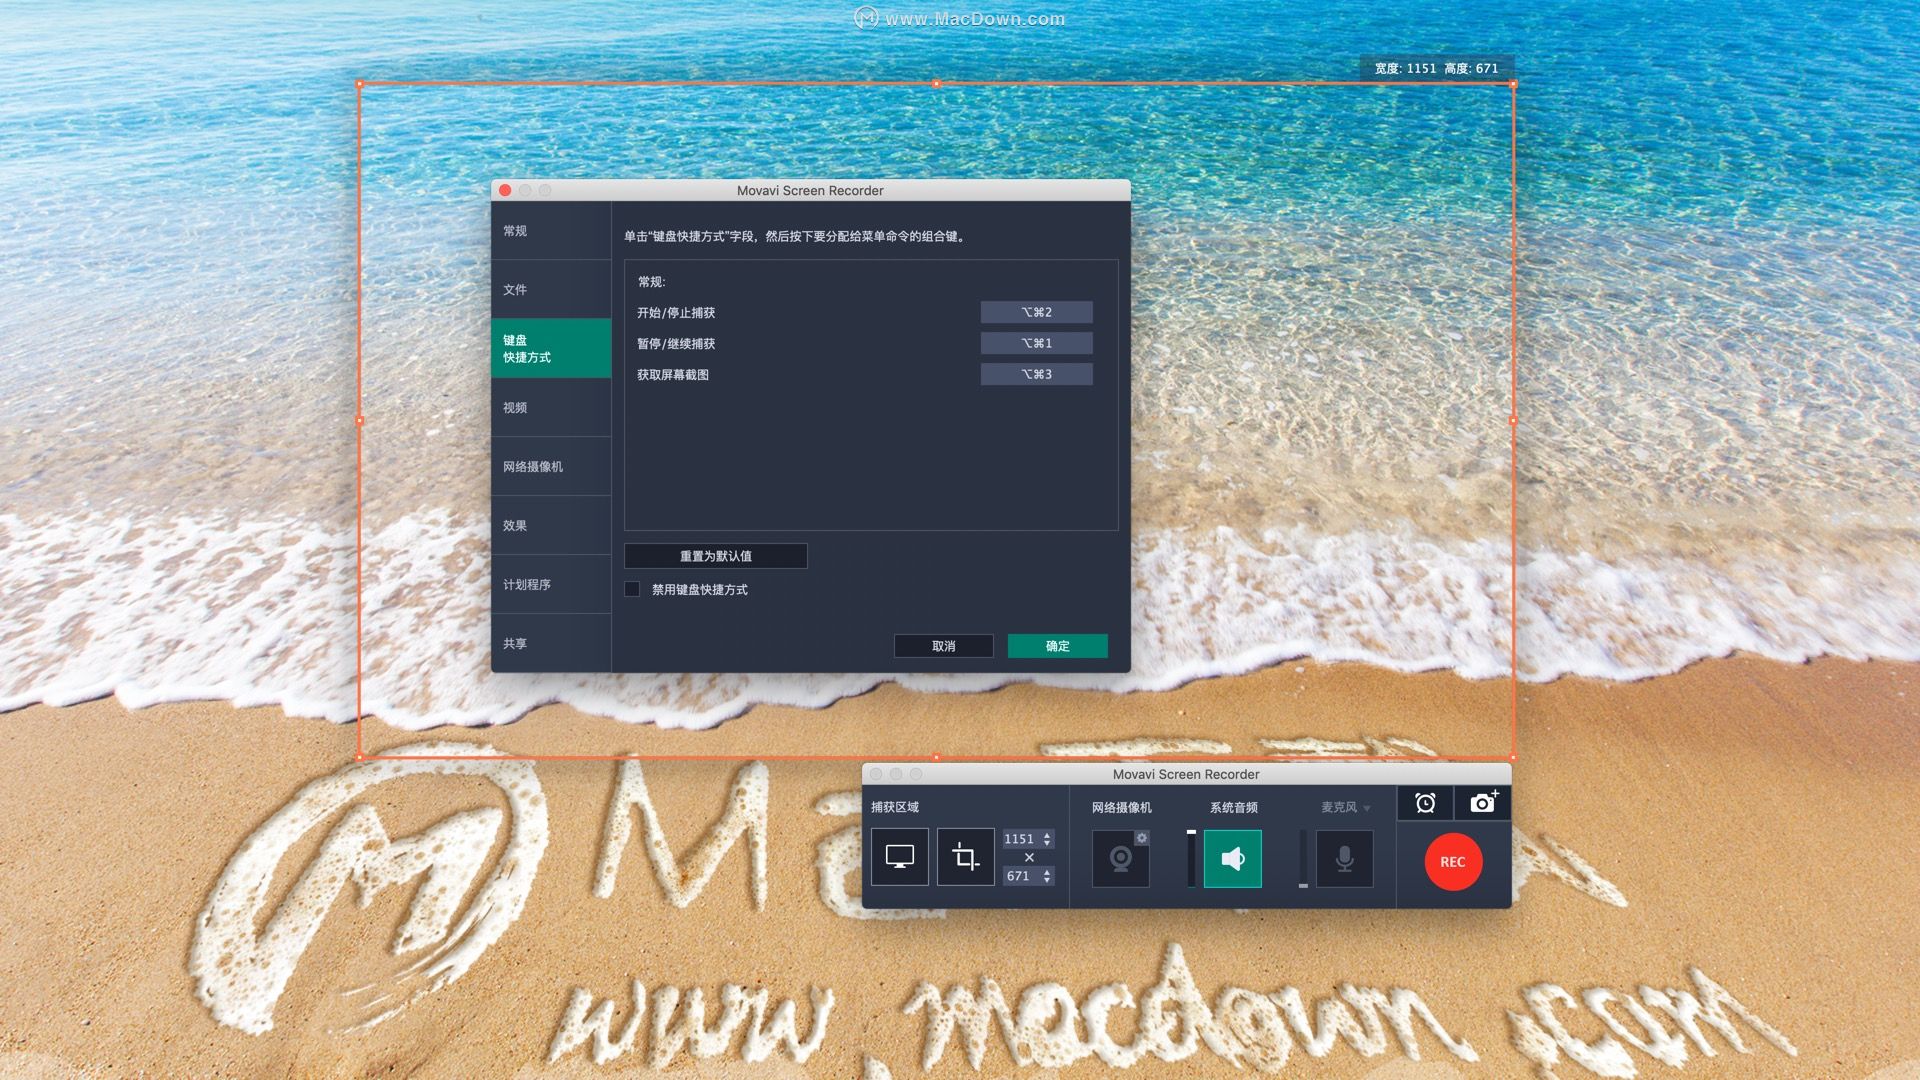Confirm with the 确定 button
Viewport: 1920px width, 1080px height.
point(1057,646)
